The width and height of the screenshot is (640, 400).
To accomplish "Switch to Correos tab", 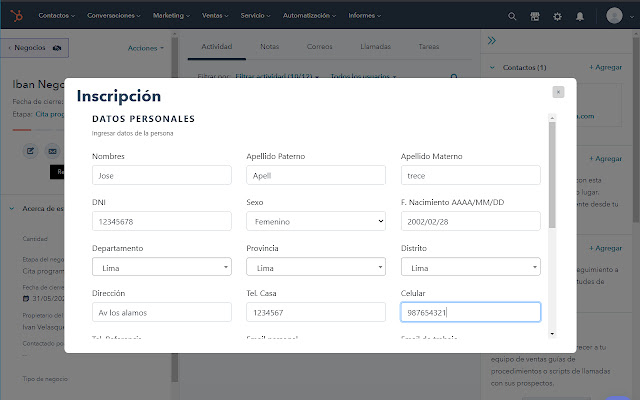I will pos(319,47).
